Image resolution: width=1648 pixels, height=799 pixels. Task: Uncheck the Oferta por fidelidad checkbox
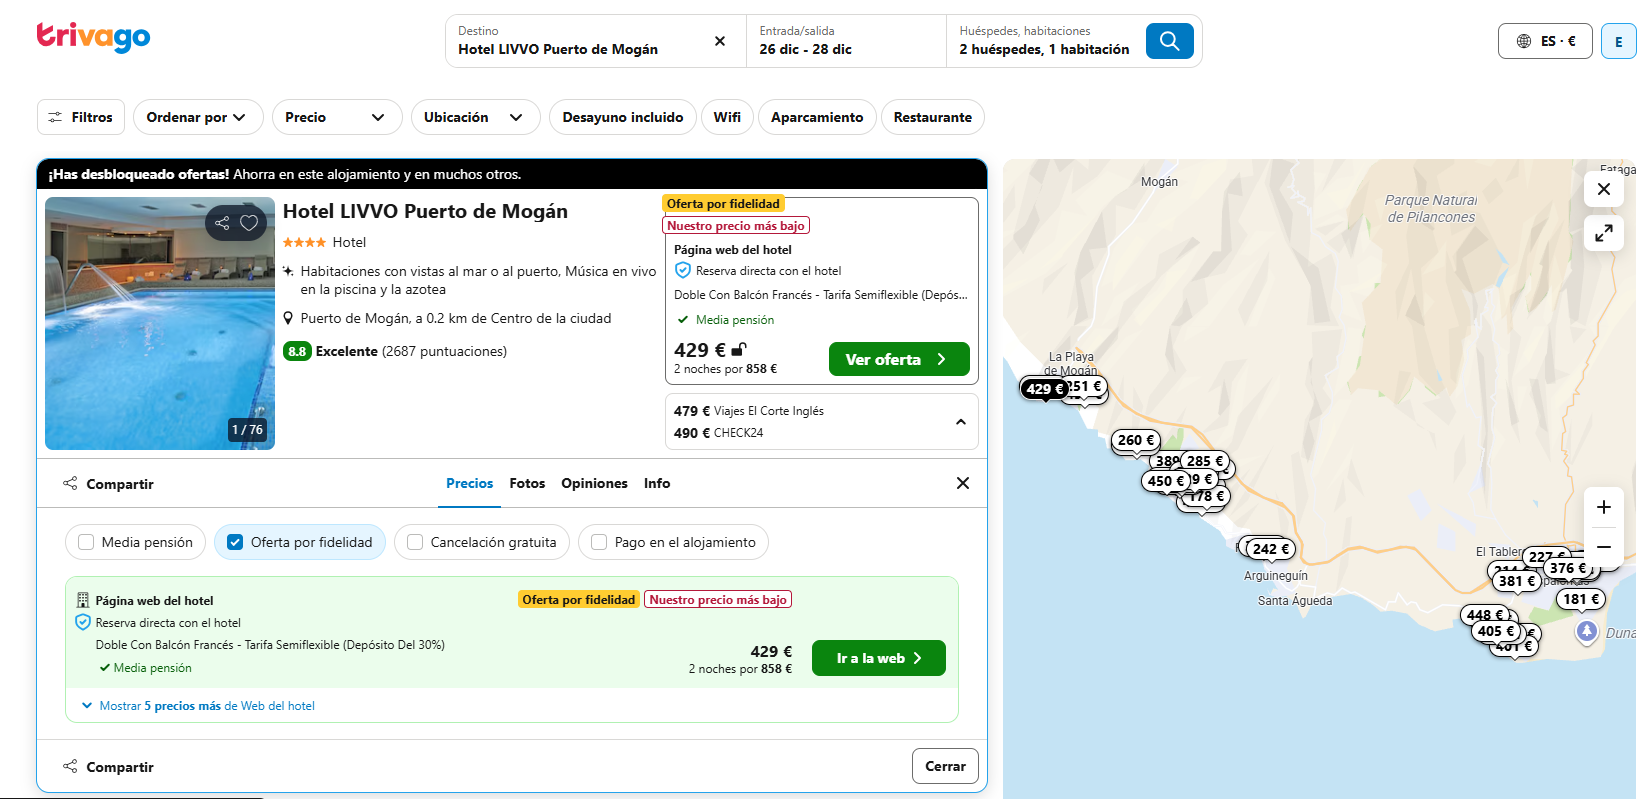coord(235,542)
